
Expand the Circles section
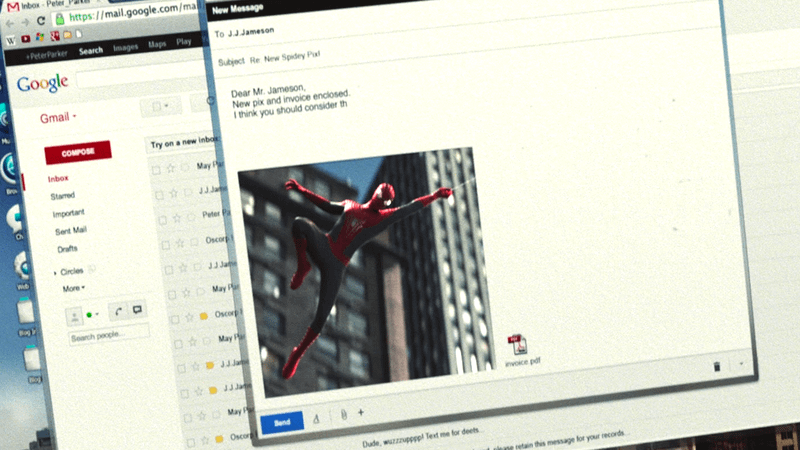(55, 273)
